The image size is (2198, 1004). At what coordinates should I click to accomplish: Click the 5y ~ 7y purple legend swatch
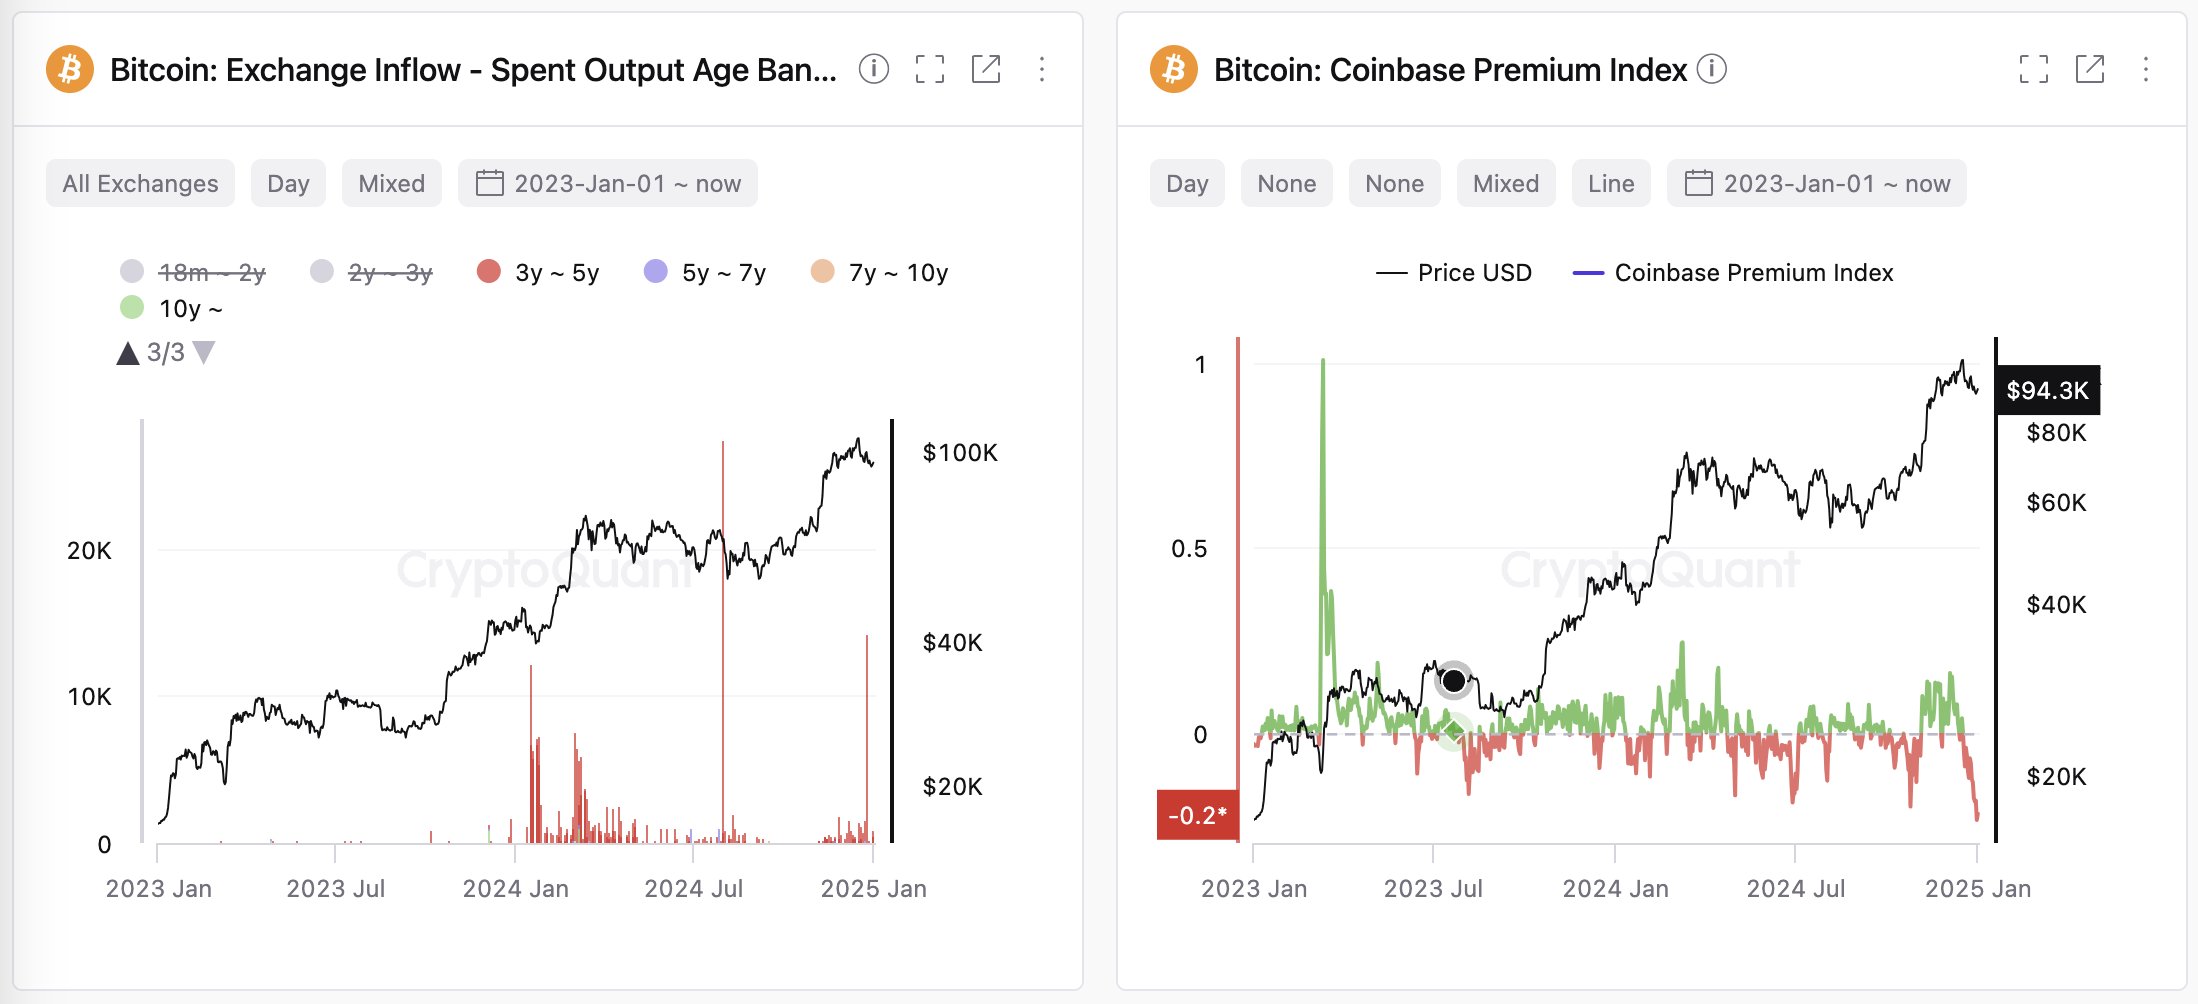pyautogui.click(x=656, y=271)
